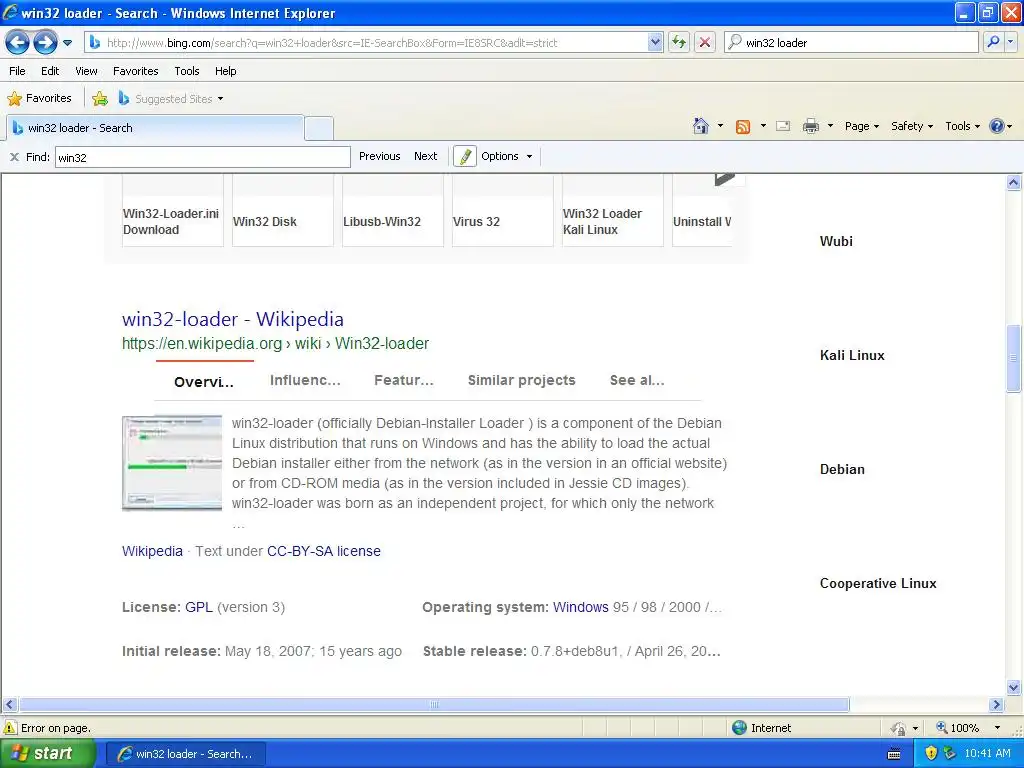The width and height of the screenshot is (1024, 768).
Task: Toggle the highlight matches pencil icon
Action: [464, 157]
